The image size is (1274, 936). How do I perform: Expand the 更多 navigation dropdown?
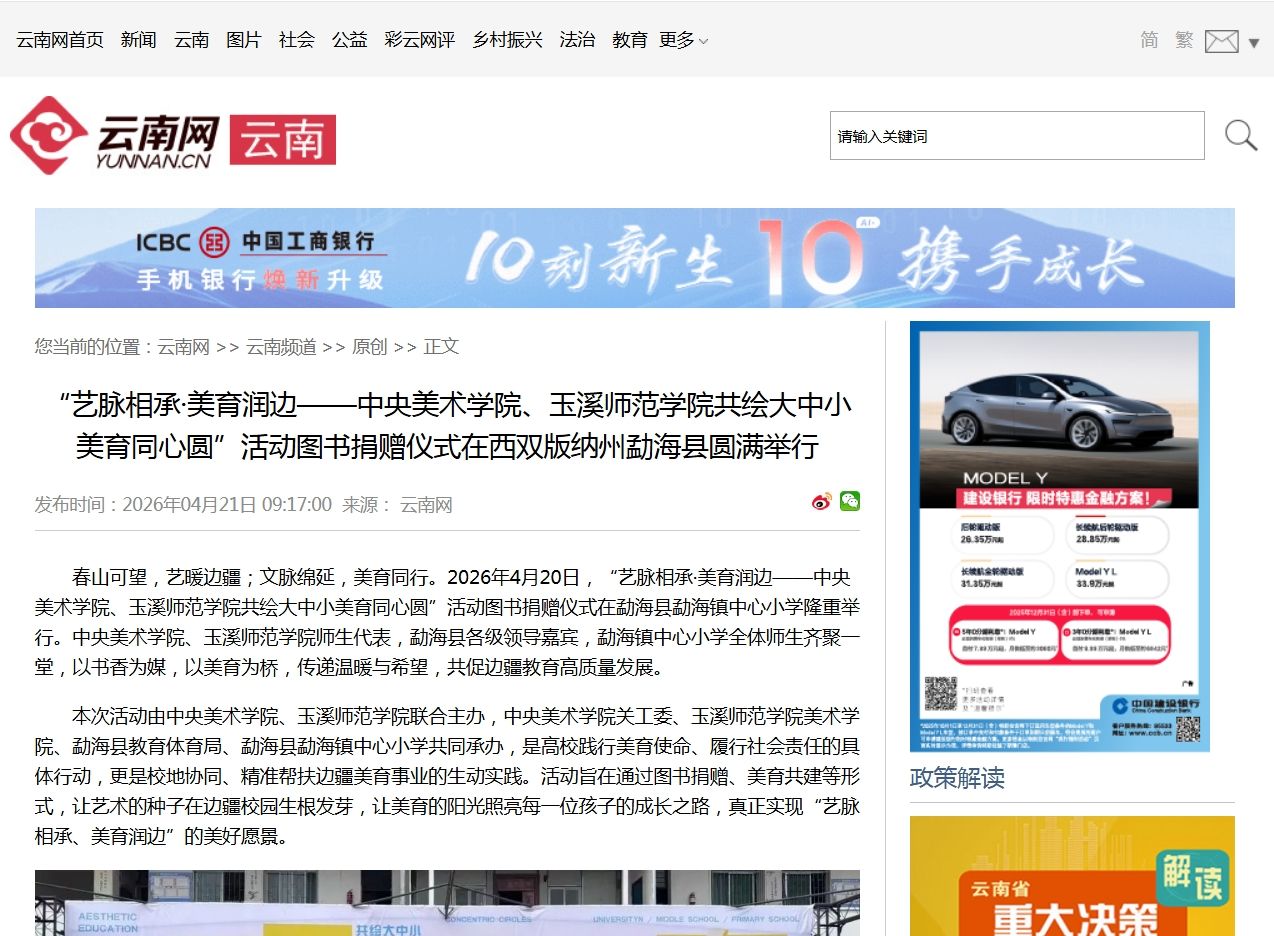pos(683,40)
